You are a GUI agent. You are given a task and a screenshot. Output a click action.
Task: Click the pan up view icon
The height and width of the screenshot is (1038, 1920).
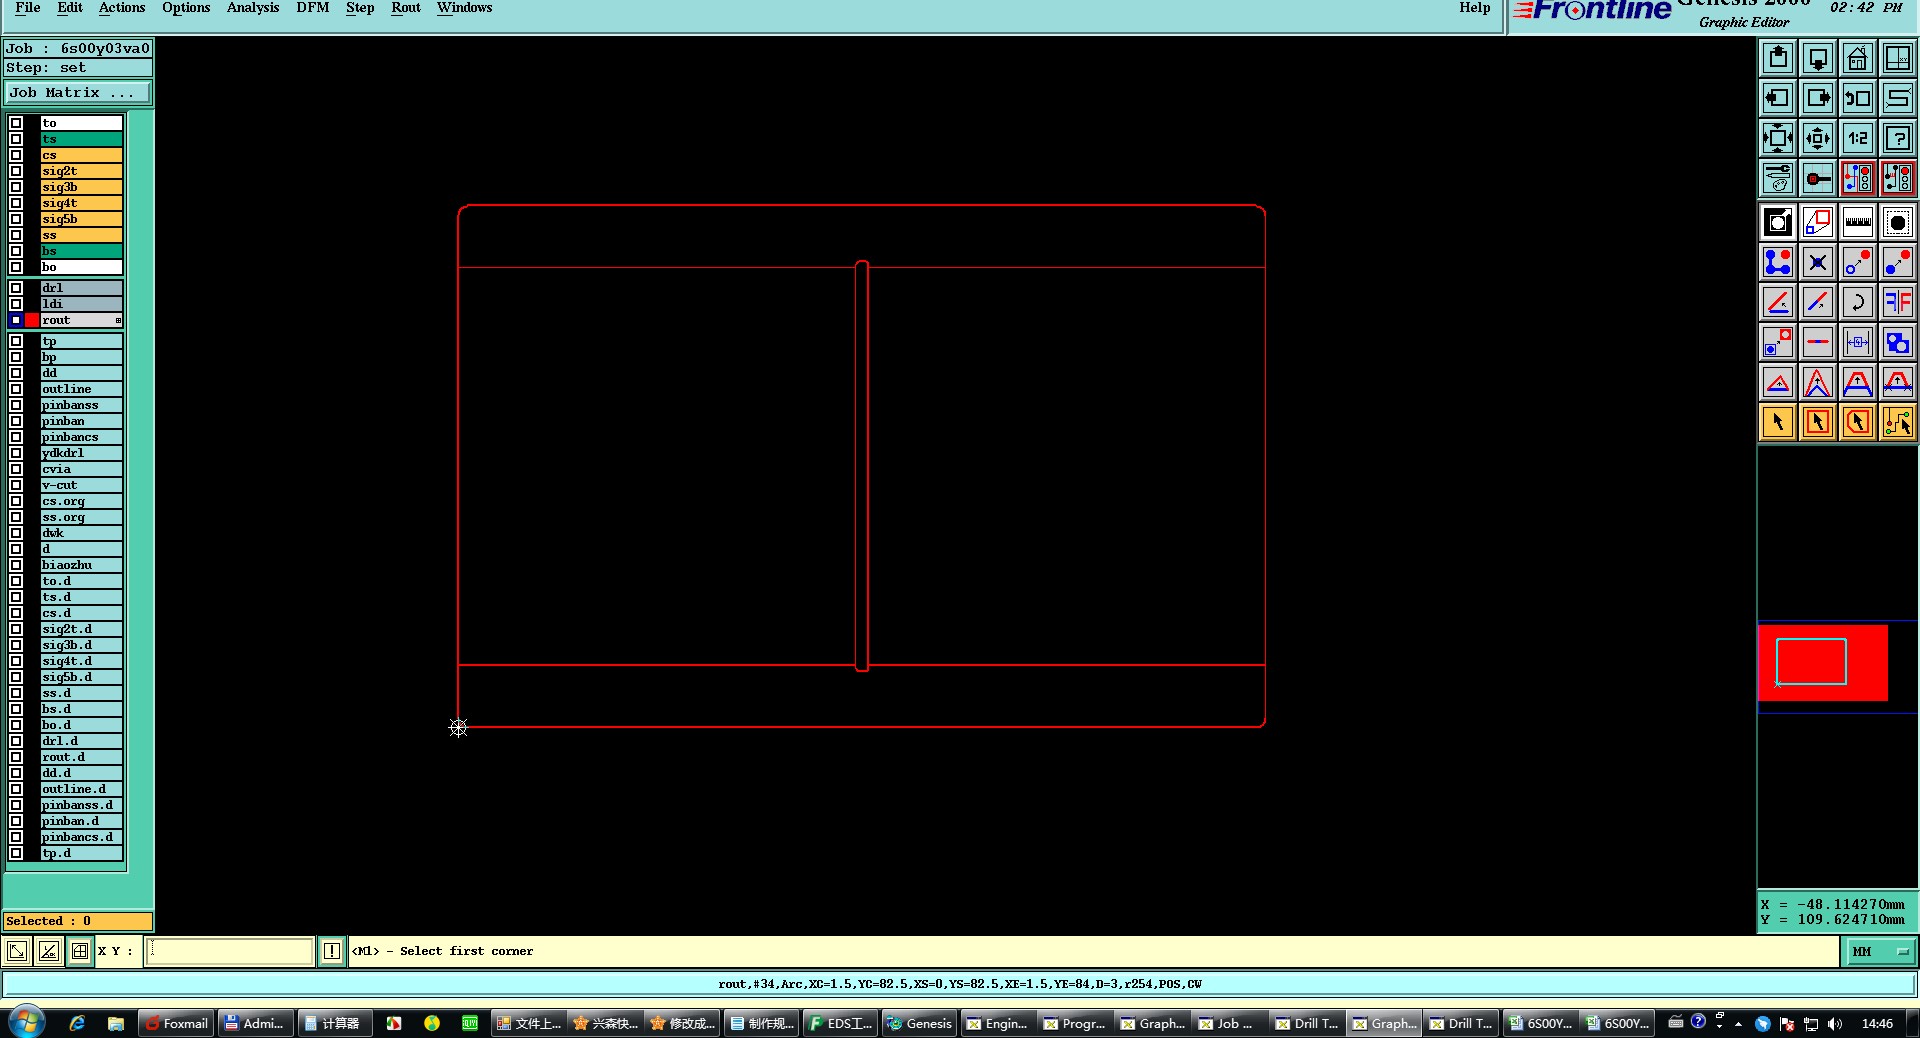tap(1778, 58)
